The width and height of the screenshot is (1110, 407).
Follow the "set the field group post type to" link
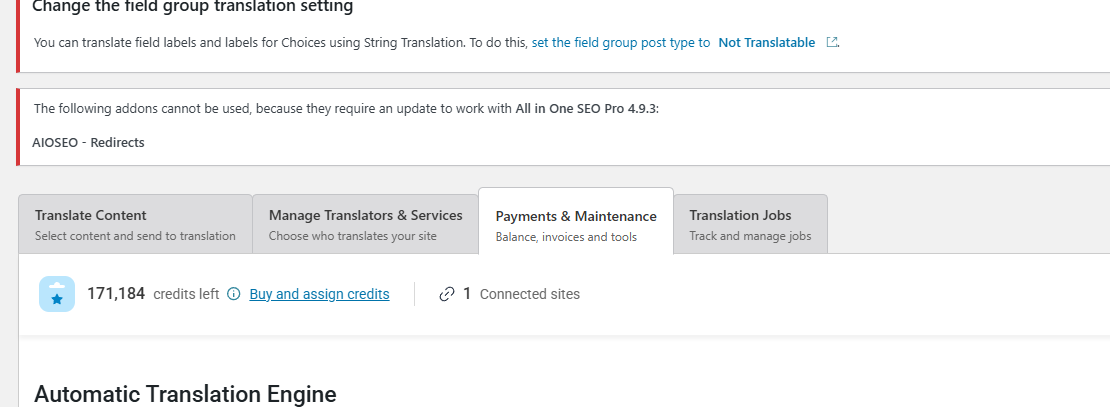[x=621, y=43]
